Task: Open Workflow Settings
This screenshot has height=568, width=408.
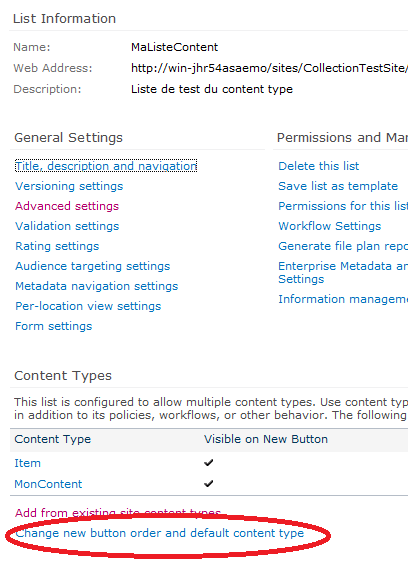Action: 329,226
